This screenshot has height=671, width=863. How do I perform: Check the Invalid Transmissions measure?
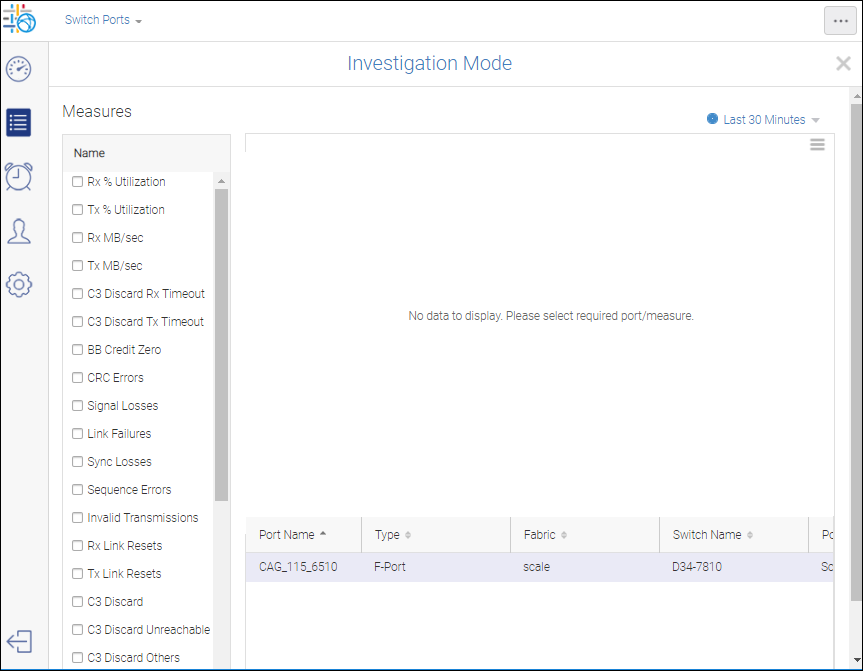[78, 518]
